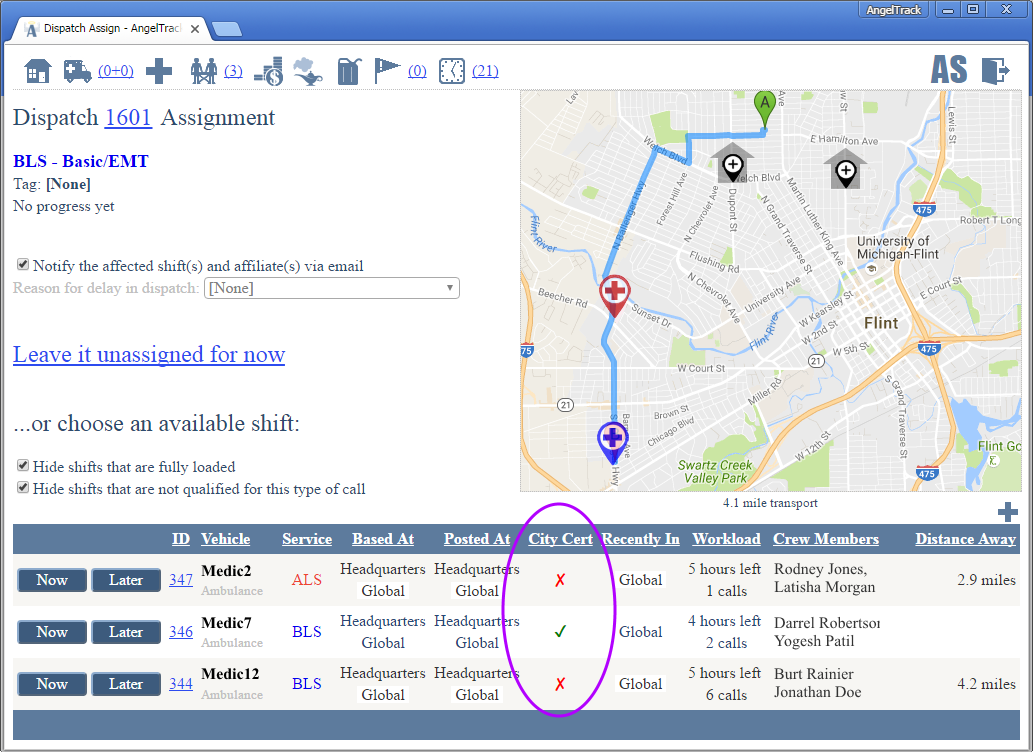Image resolution: width=1033 pixels, height=752 pixels.
Task: Expand the Reason for delay dropdown
Action: click(331, 288)
